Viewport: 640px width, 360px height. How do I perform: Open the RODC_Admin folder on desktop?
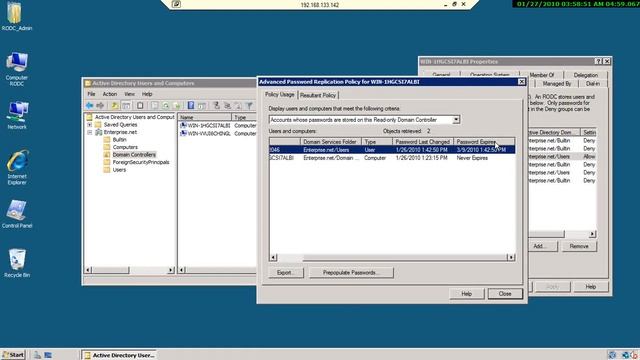17,16
